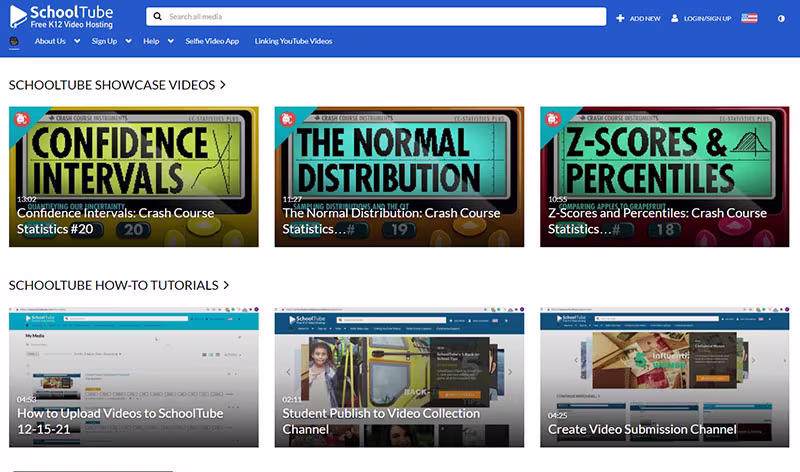Open Z-Scores and Percentiles: Crash Course title
Viewport: 800px width, 472px height.
658,221
